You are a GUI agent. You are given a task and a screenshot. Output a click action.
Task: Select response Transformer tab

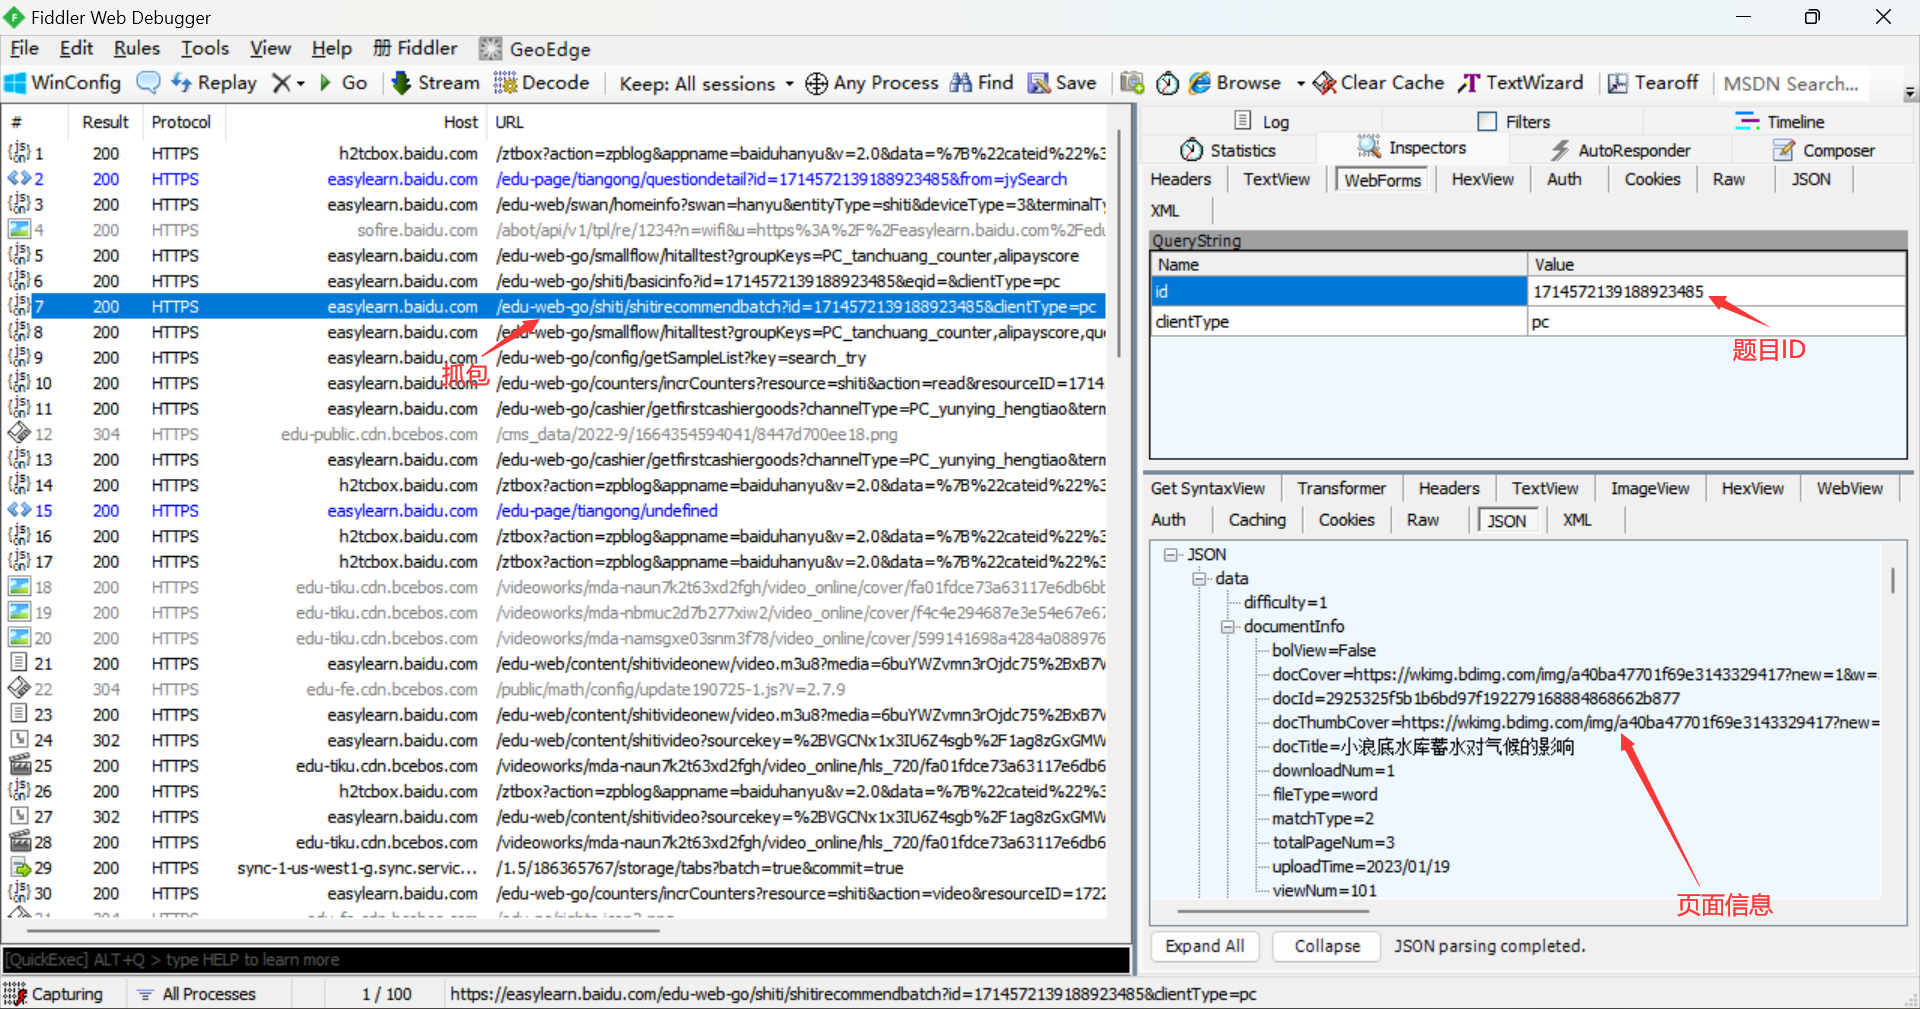1341,488
